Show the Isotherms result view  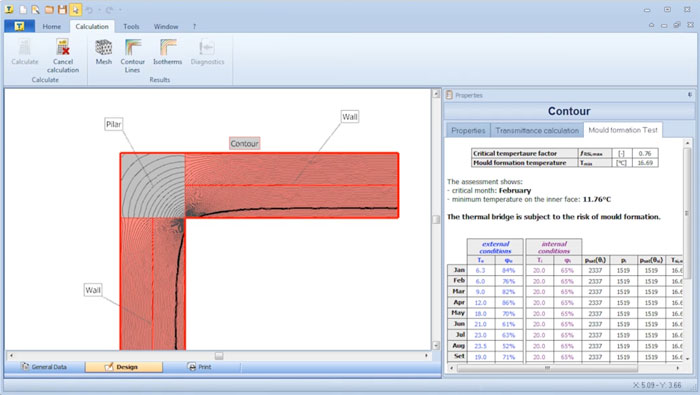point(167,52)
